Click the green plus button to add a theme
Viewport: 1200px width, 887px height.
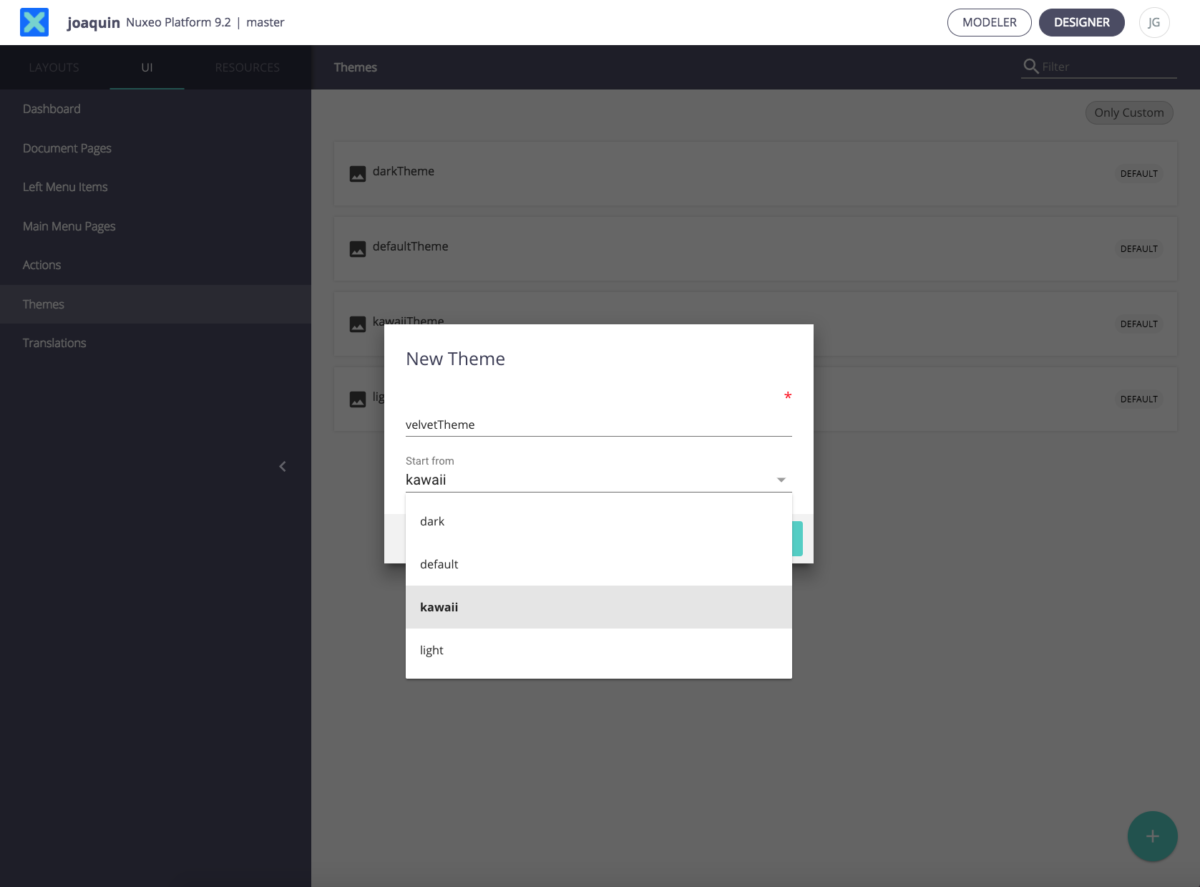tap(1152, 836)
